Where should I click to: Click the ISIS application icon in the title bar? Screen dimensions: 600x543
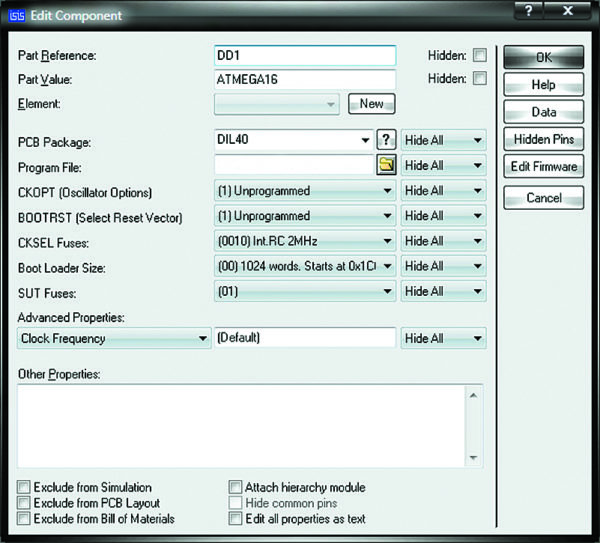(x=16, y=16)
